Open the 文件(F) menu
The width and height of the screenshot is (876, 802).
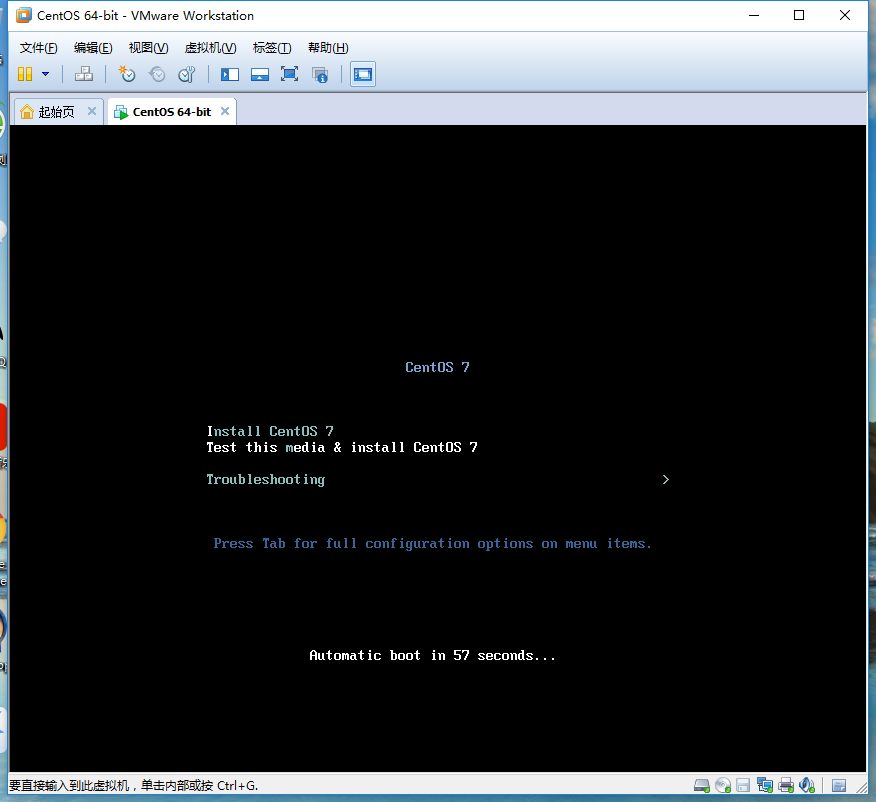point(39,48)
